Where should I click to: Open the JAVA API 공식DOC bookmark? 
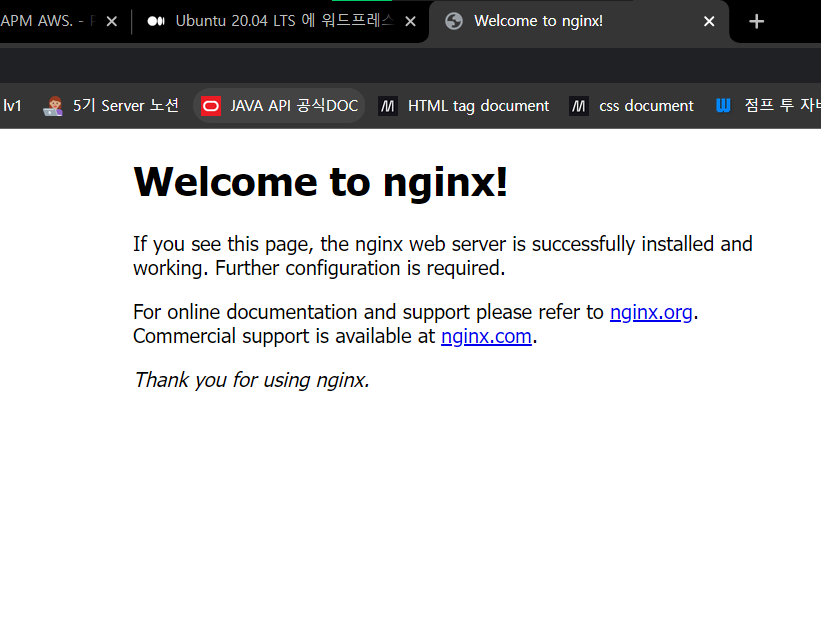click(279, 106)
